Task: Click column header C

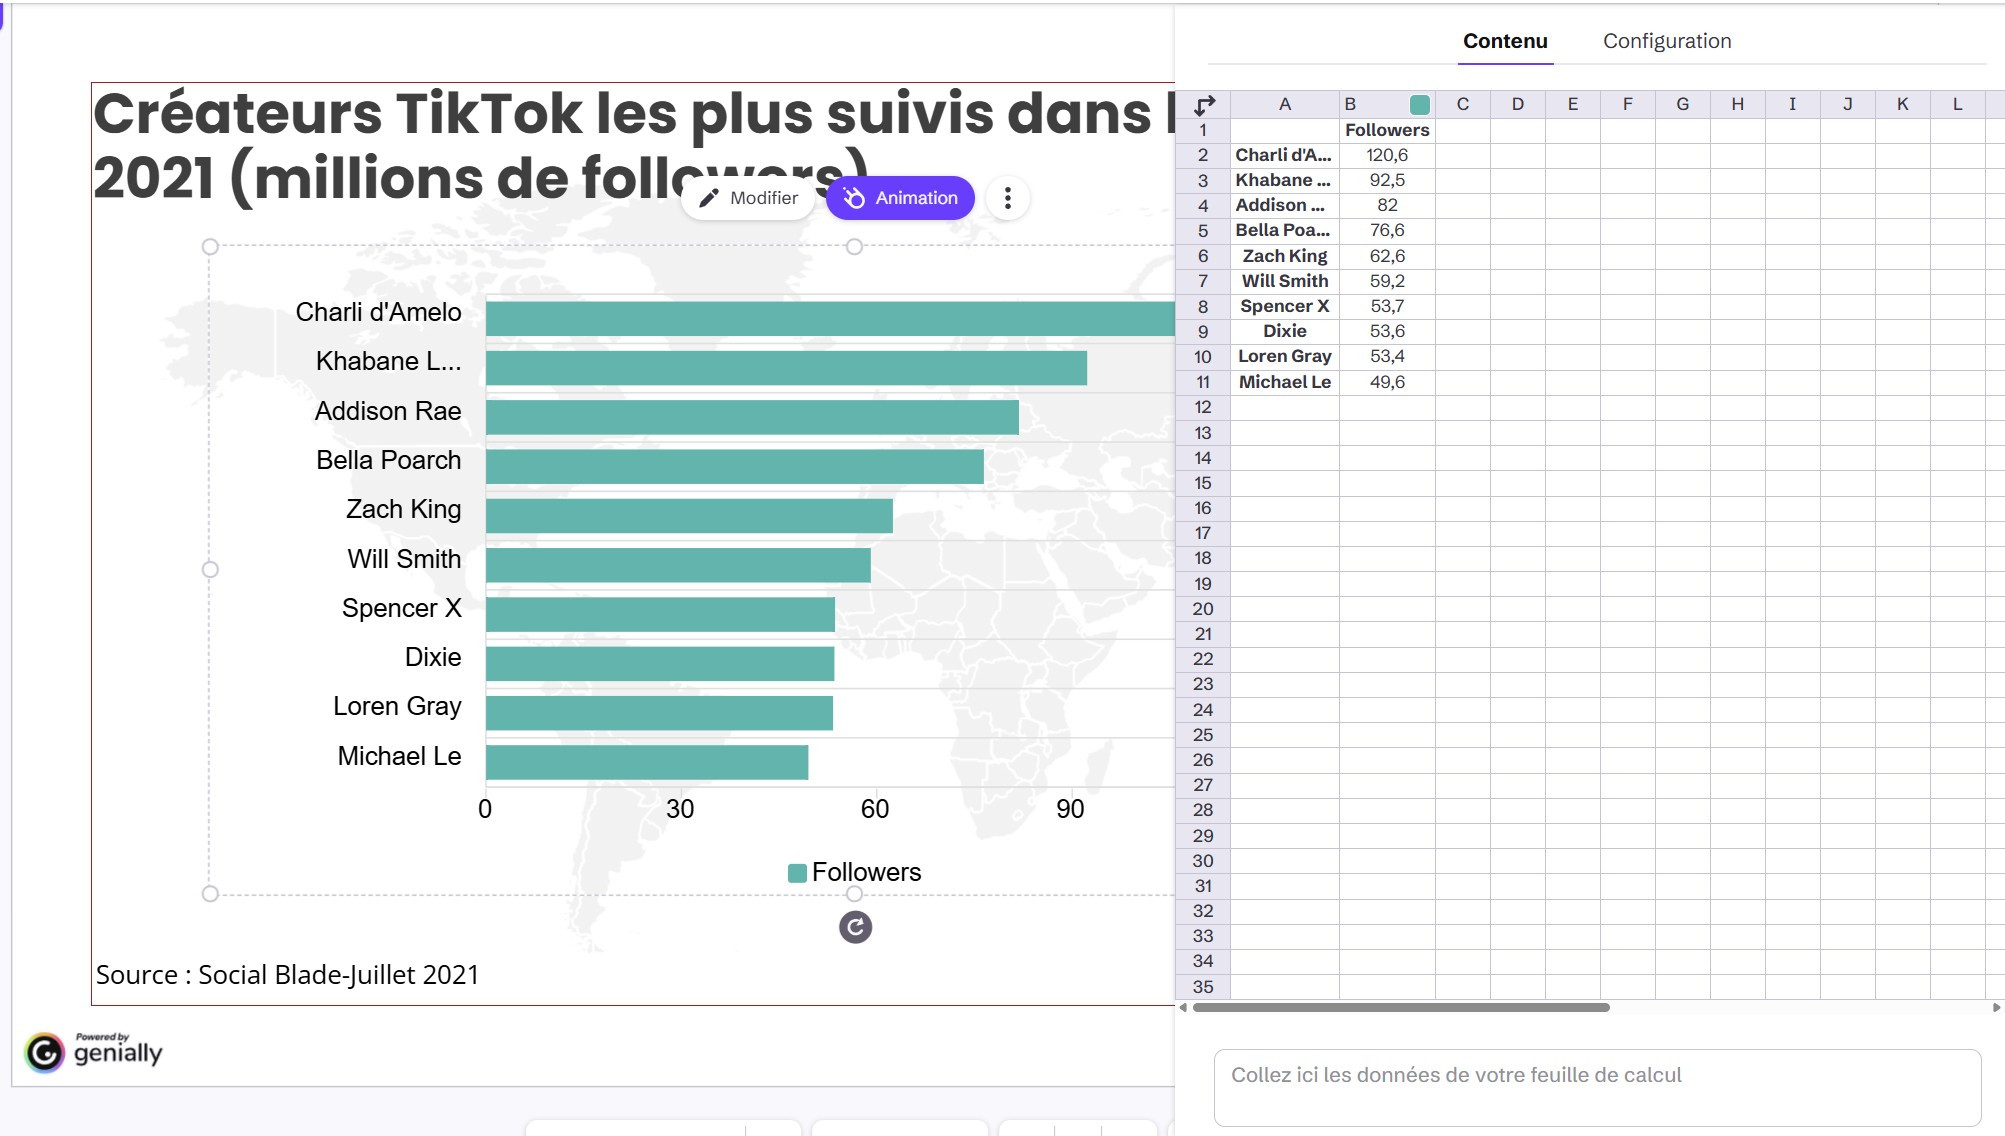Action: pyautogui.click(x=1463, y=104)
